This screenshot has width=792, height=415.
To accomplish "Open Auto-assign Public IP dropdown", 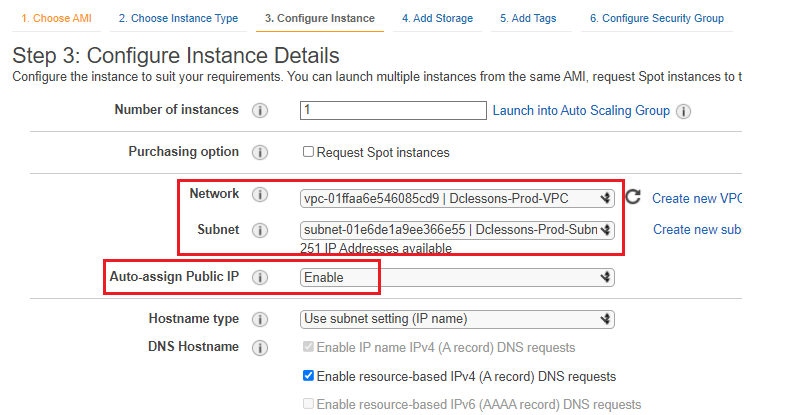I will tap(457, 277).
